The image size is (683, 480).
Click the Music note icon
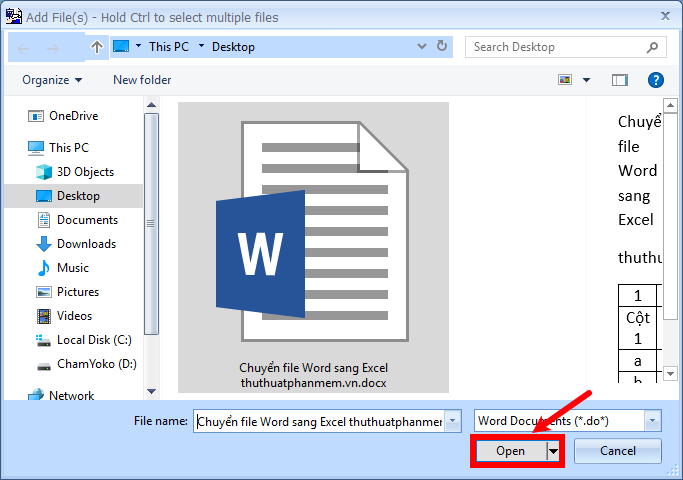44,268
